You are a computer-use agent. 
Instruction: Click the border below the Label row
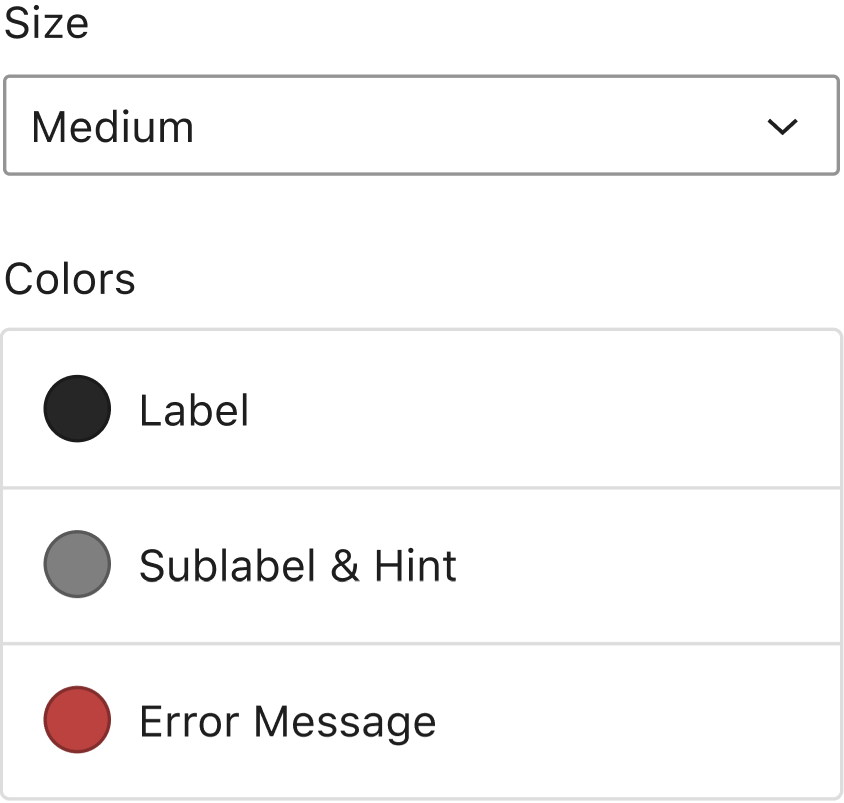click(421, 488)
